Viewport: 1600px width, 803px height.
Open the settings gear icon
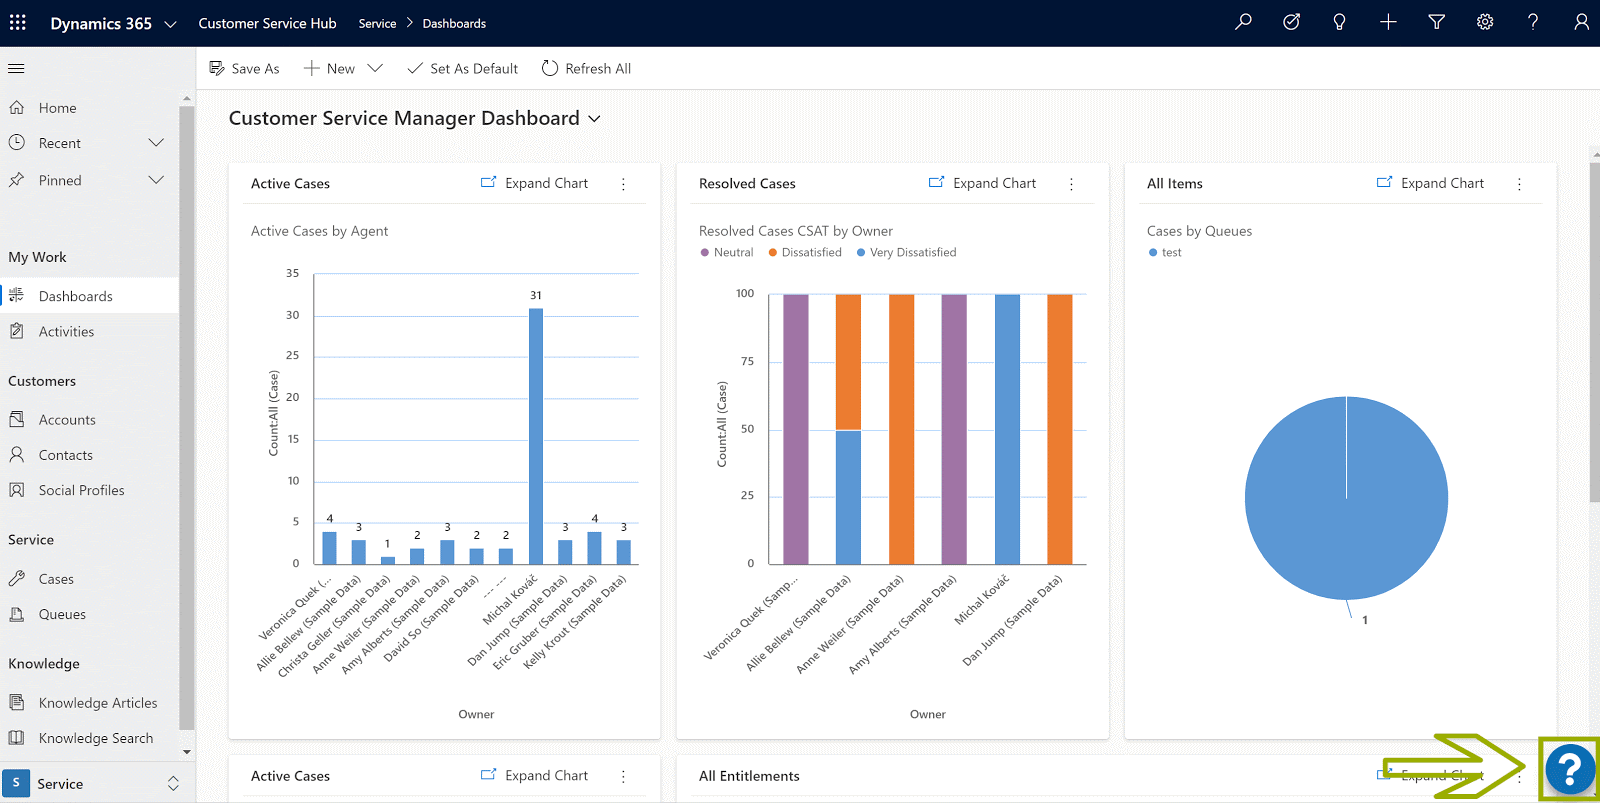point(1485,22)
